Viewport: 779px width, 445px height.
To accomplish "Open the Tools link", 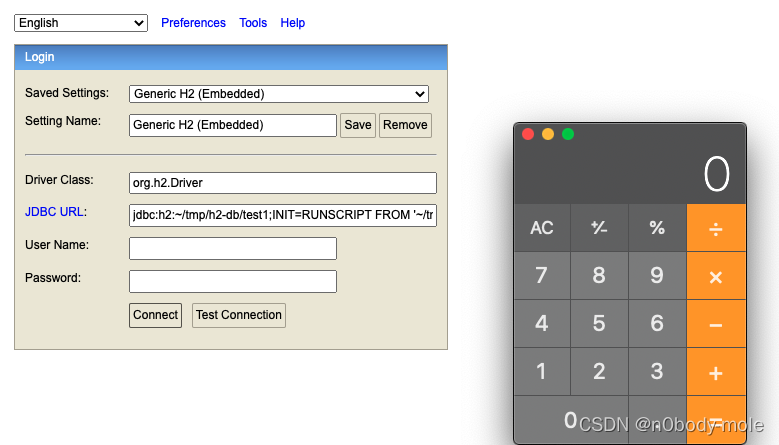I will (253, 23).
